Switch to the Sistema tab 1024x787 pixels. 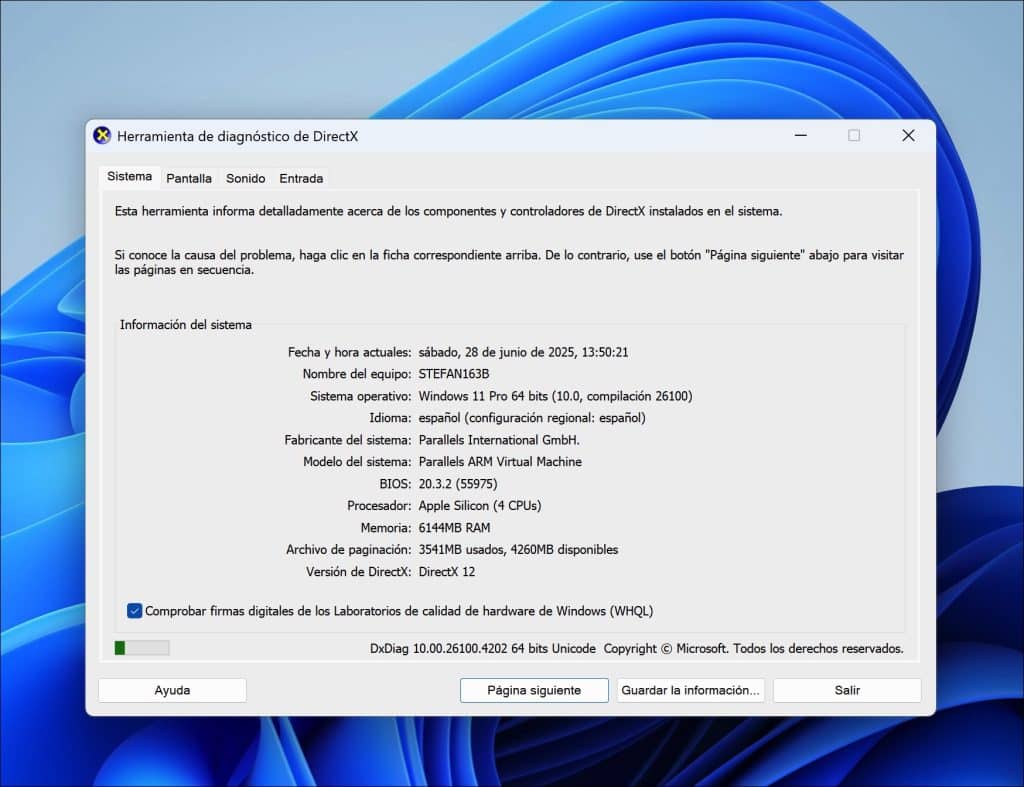pos(129,176)
